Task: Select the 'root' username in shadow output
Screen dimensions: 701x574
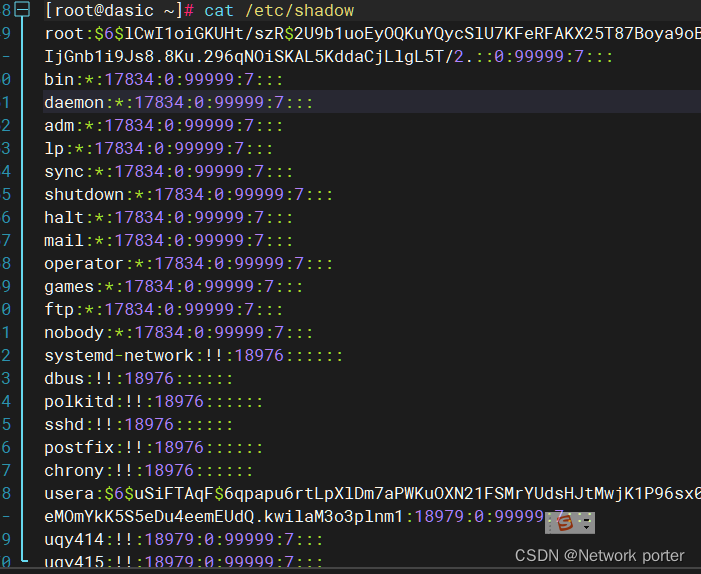Action: (64, 34)
